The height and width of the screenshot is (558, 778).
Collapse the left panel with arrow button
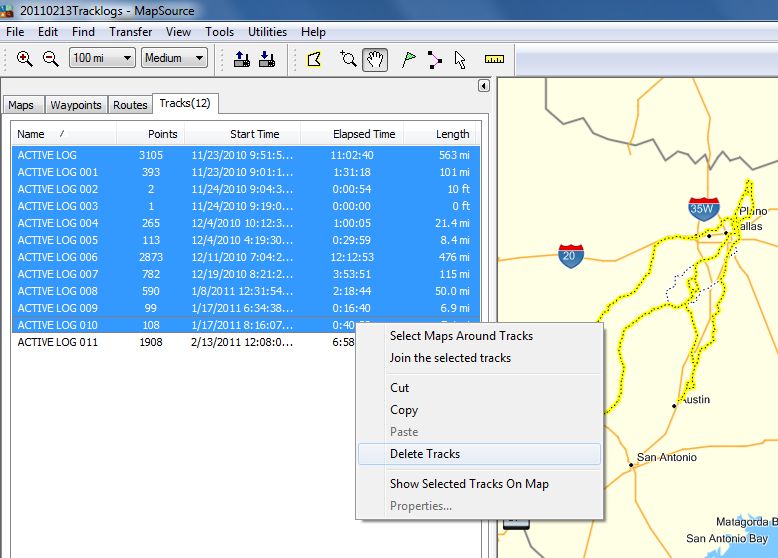[484, 86]
